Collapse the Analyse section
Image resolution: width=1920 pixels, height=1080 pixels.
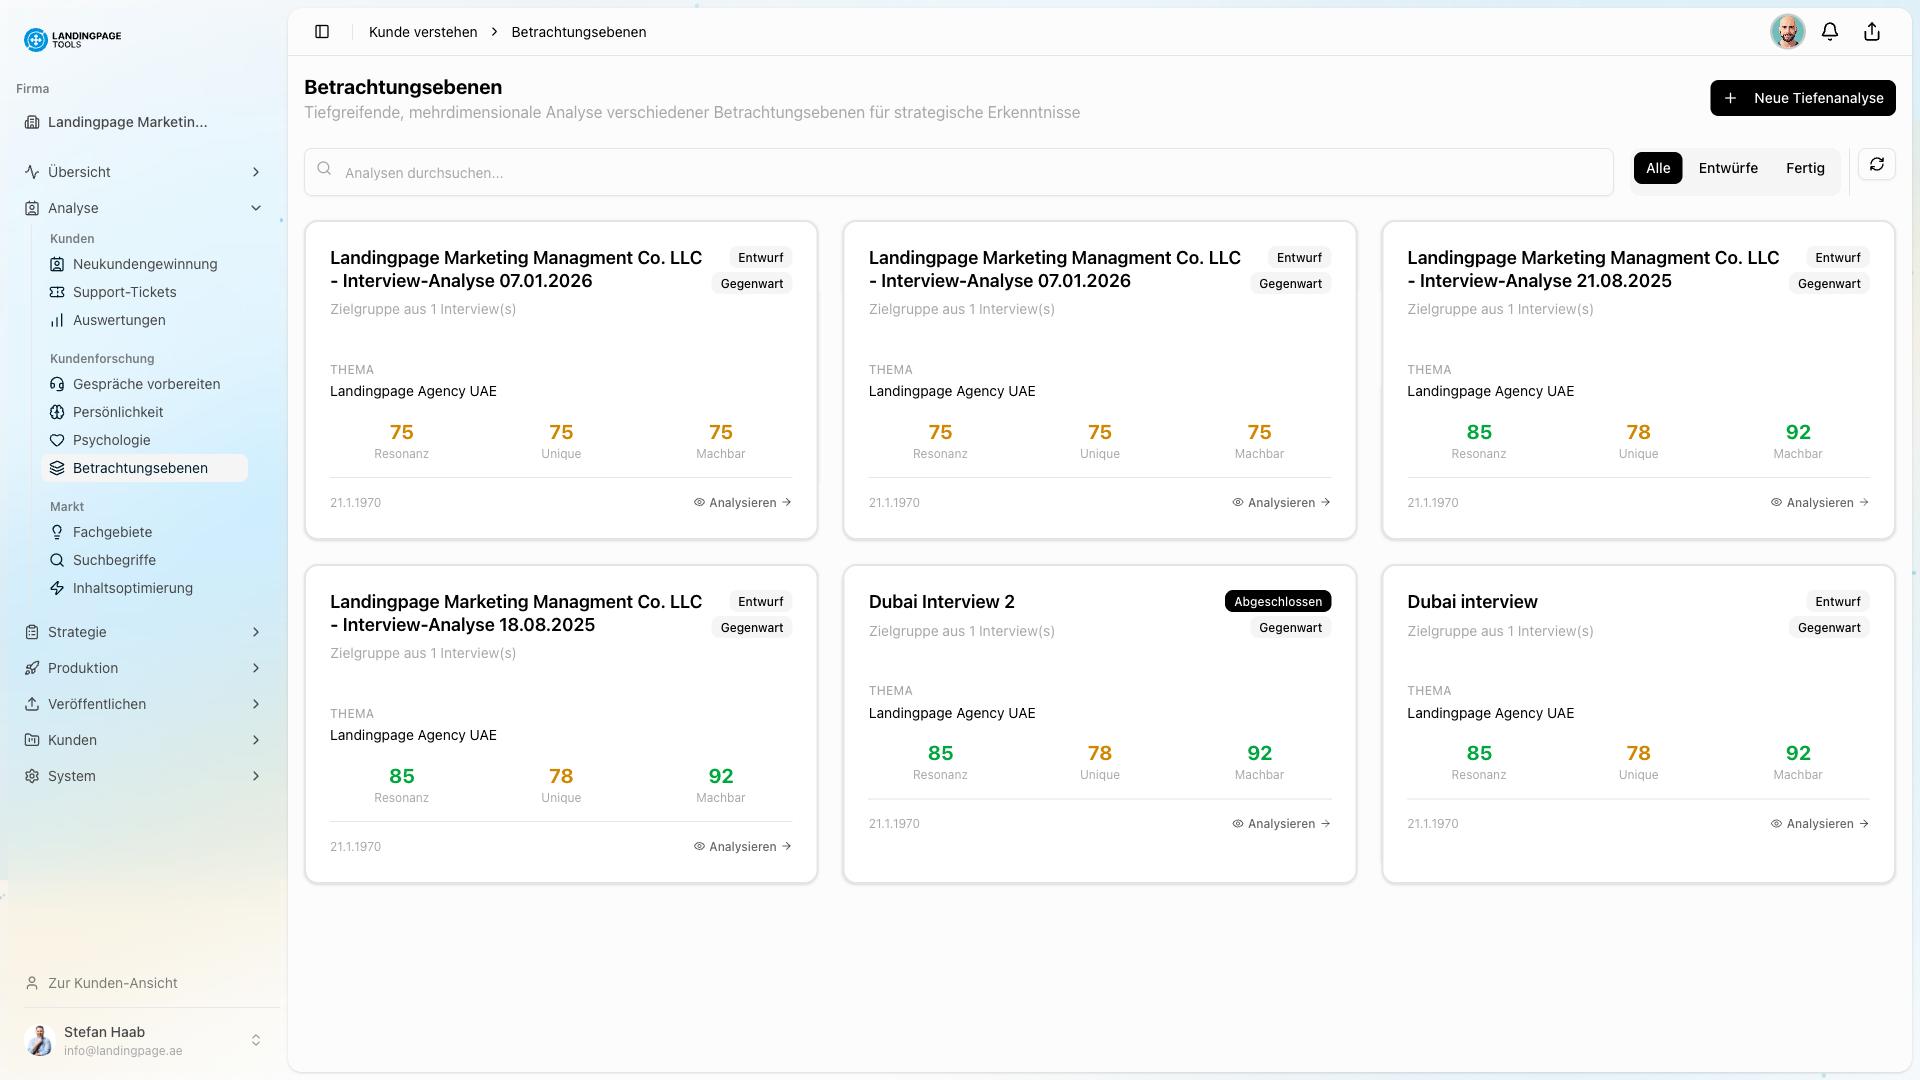[x=256, y=208]
